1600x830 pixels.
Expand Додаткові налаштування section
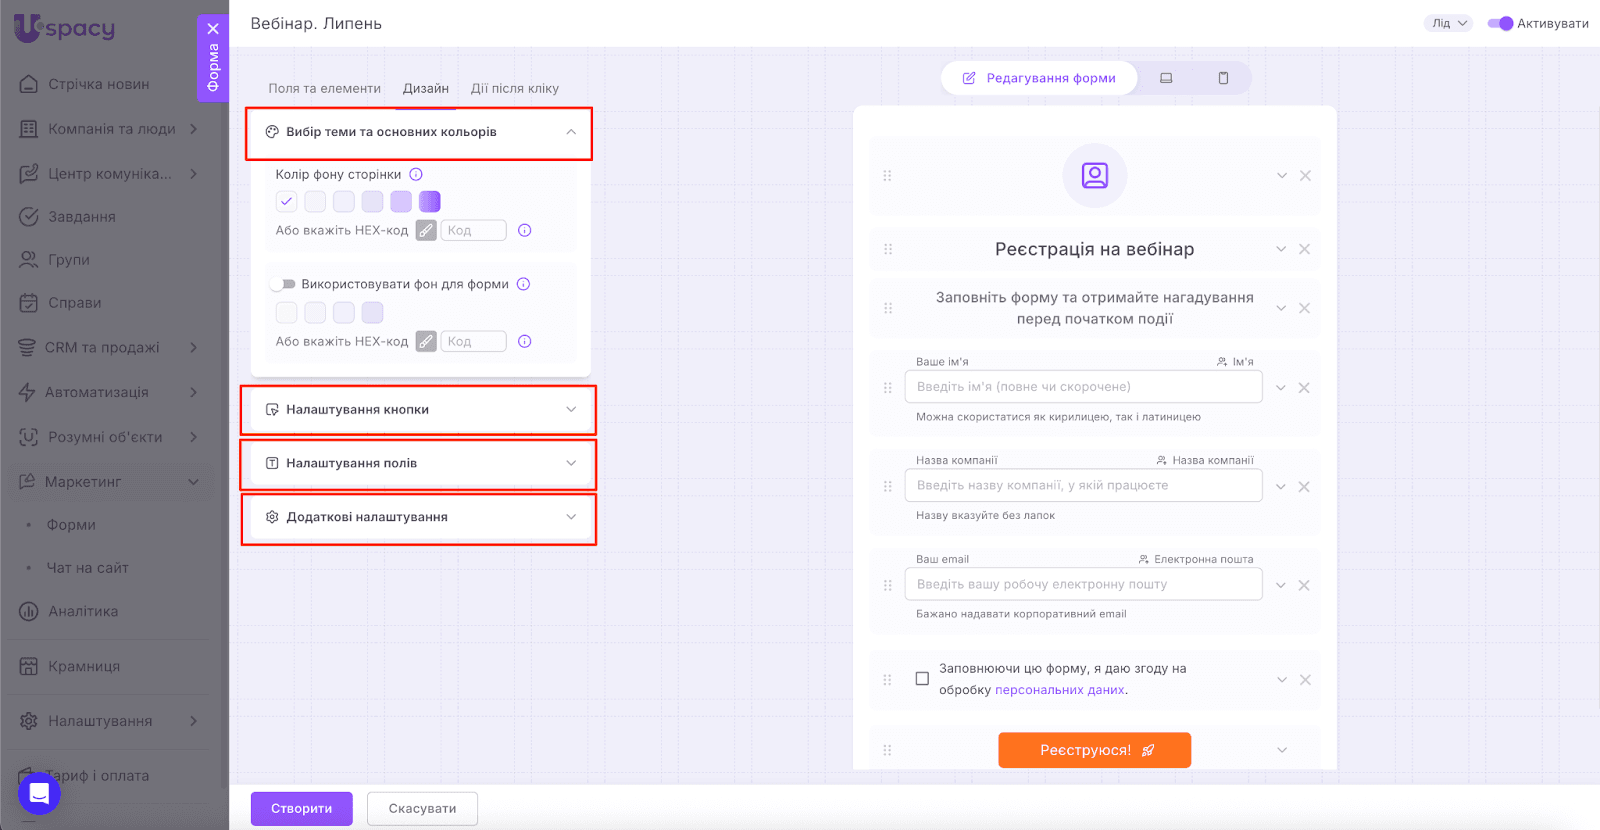pyautogui.click(x=418, y=518)
